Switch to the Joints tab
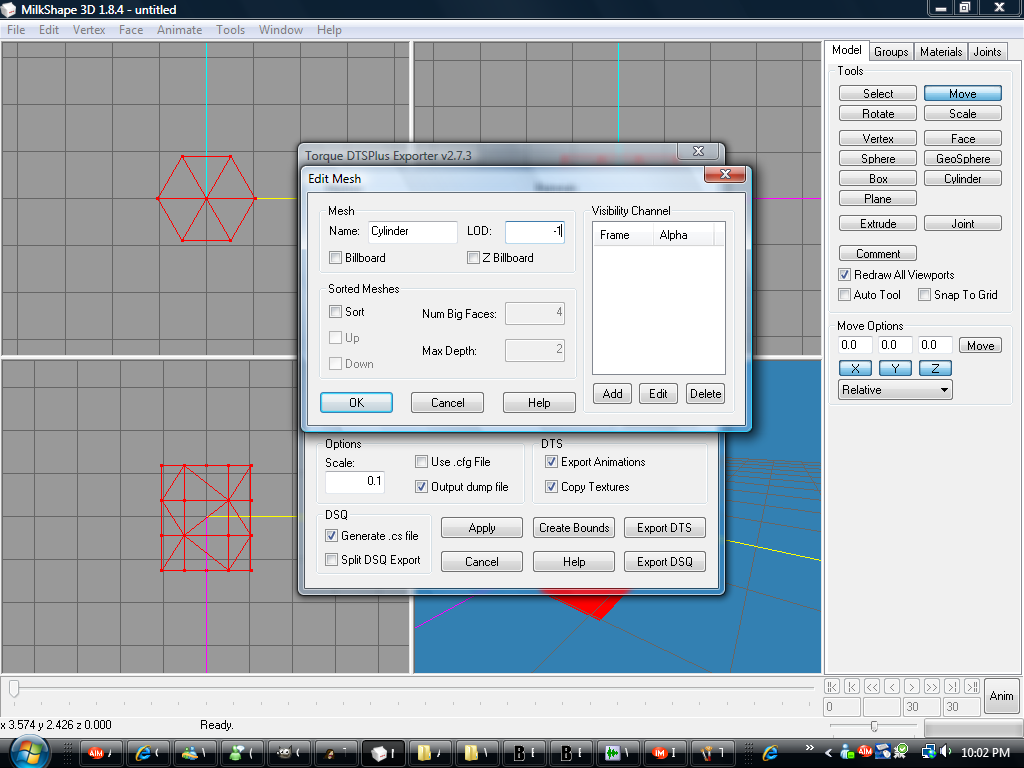Image resolution: width=1024 pixels, height=768 pixels. click(987, 52)
